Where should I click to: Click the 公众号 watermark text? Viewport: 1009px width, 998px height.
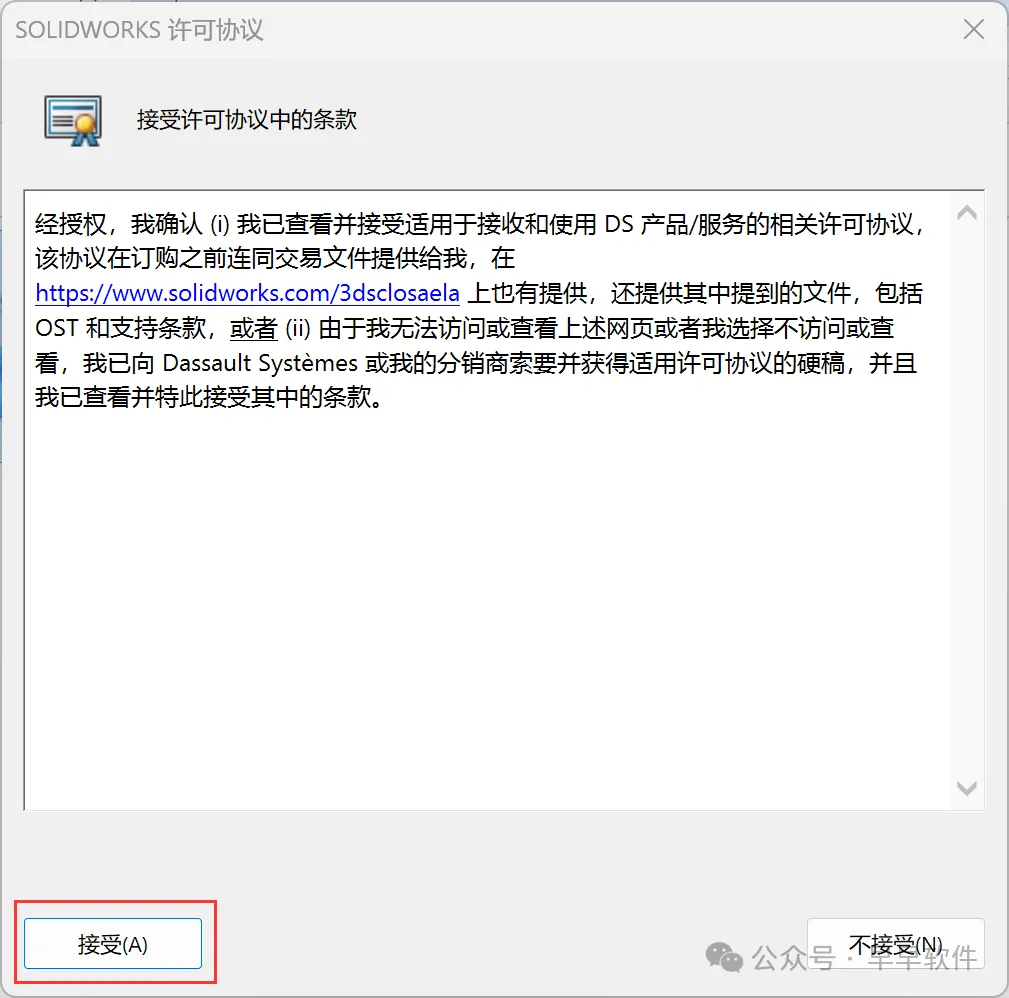793,958
